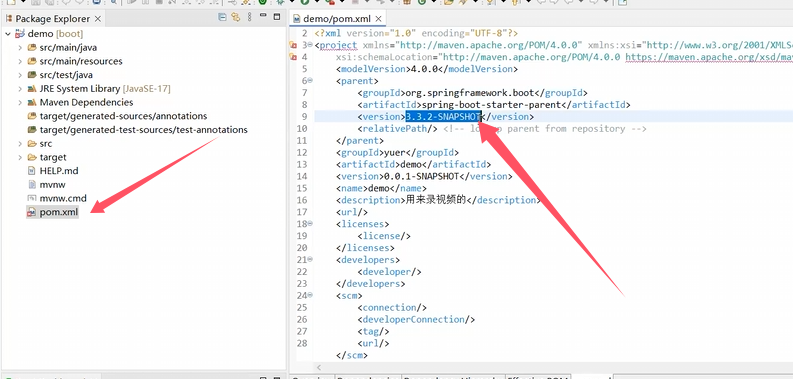Viewport: 793px width, 379px height.
Task: Click the Collapse All icon in Package Explorer
Action: coord(222,18)
